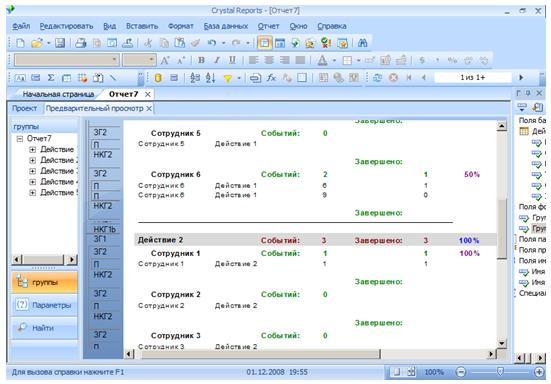Open the Вставить menu

(142, 26)
